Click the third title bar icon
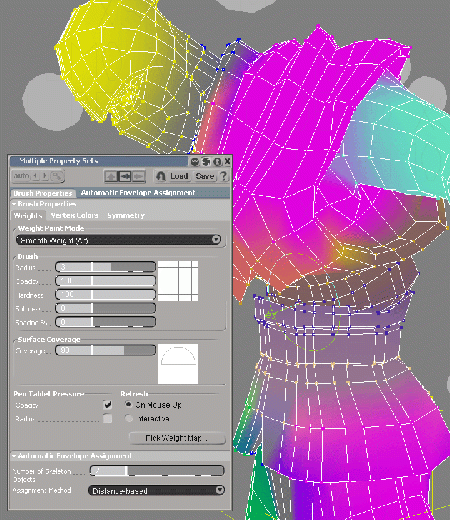This screenshot has width=450, height=520. click(217, 162)
